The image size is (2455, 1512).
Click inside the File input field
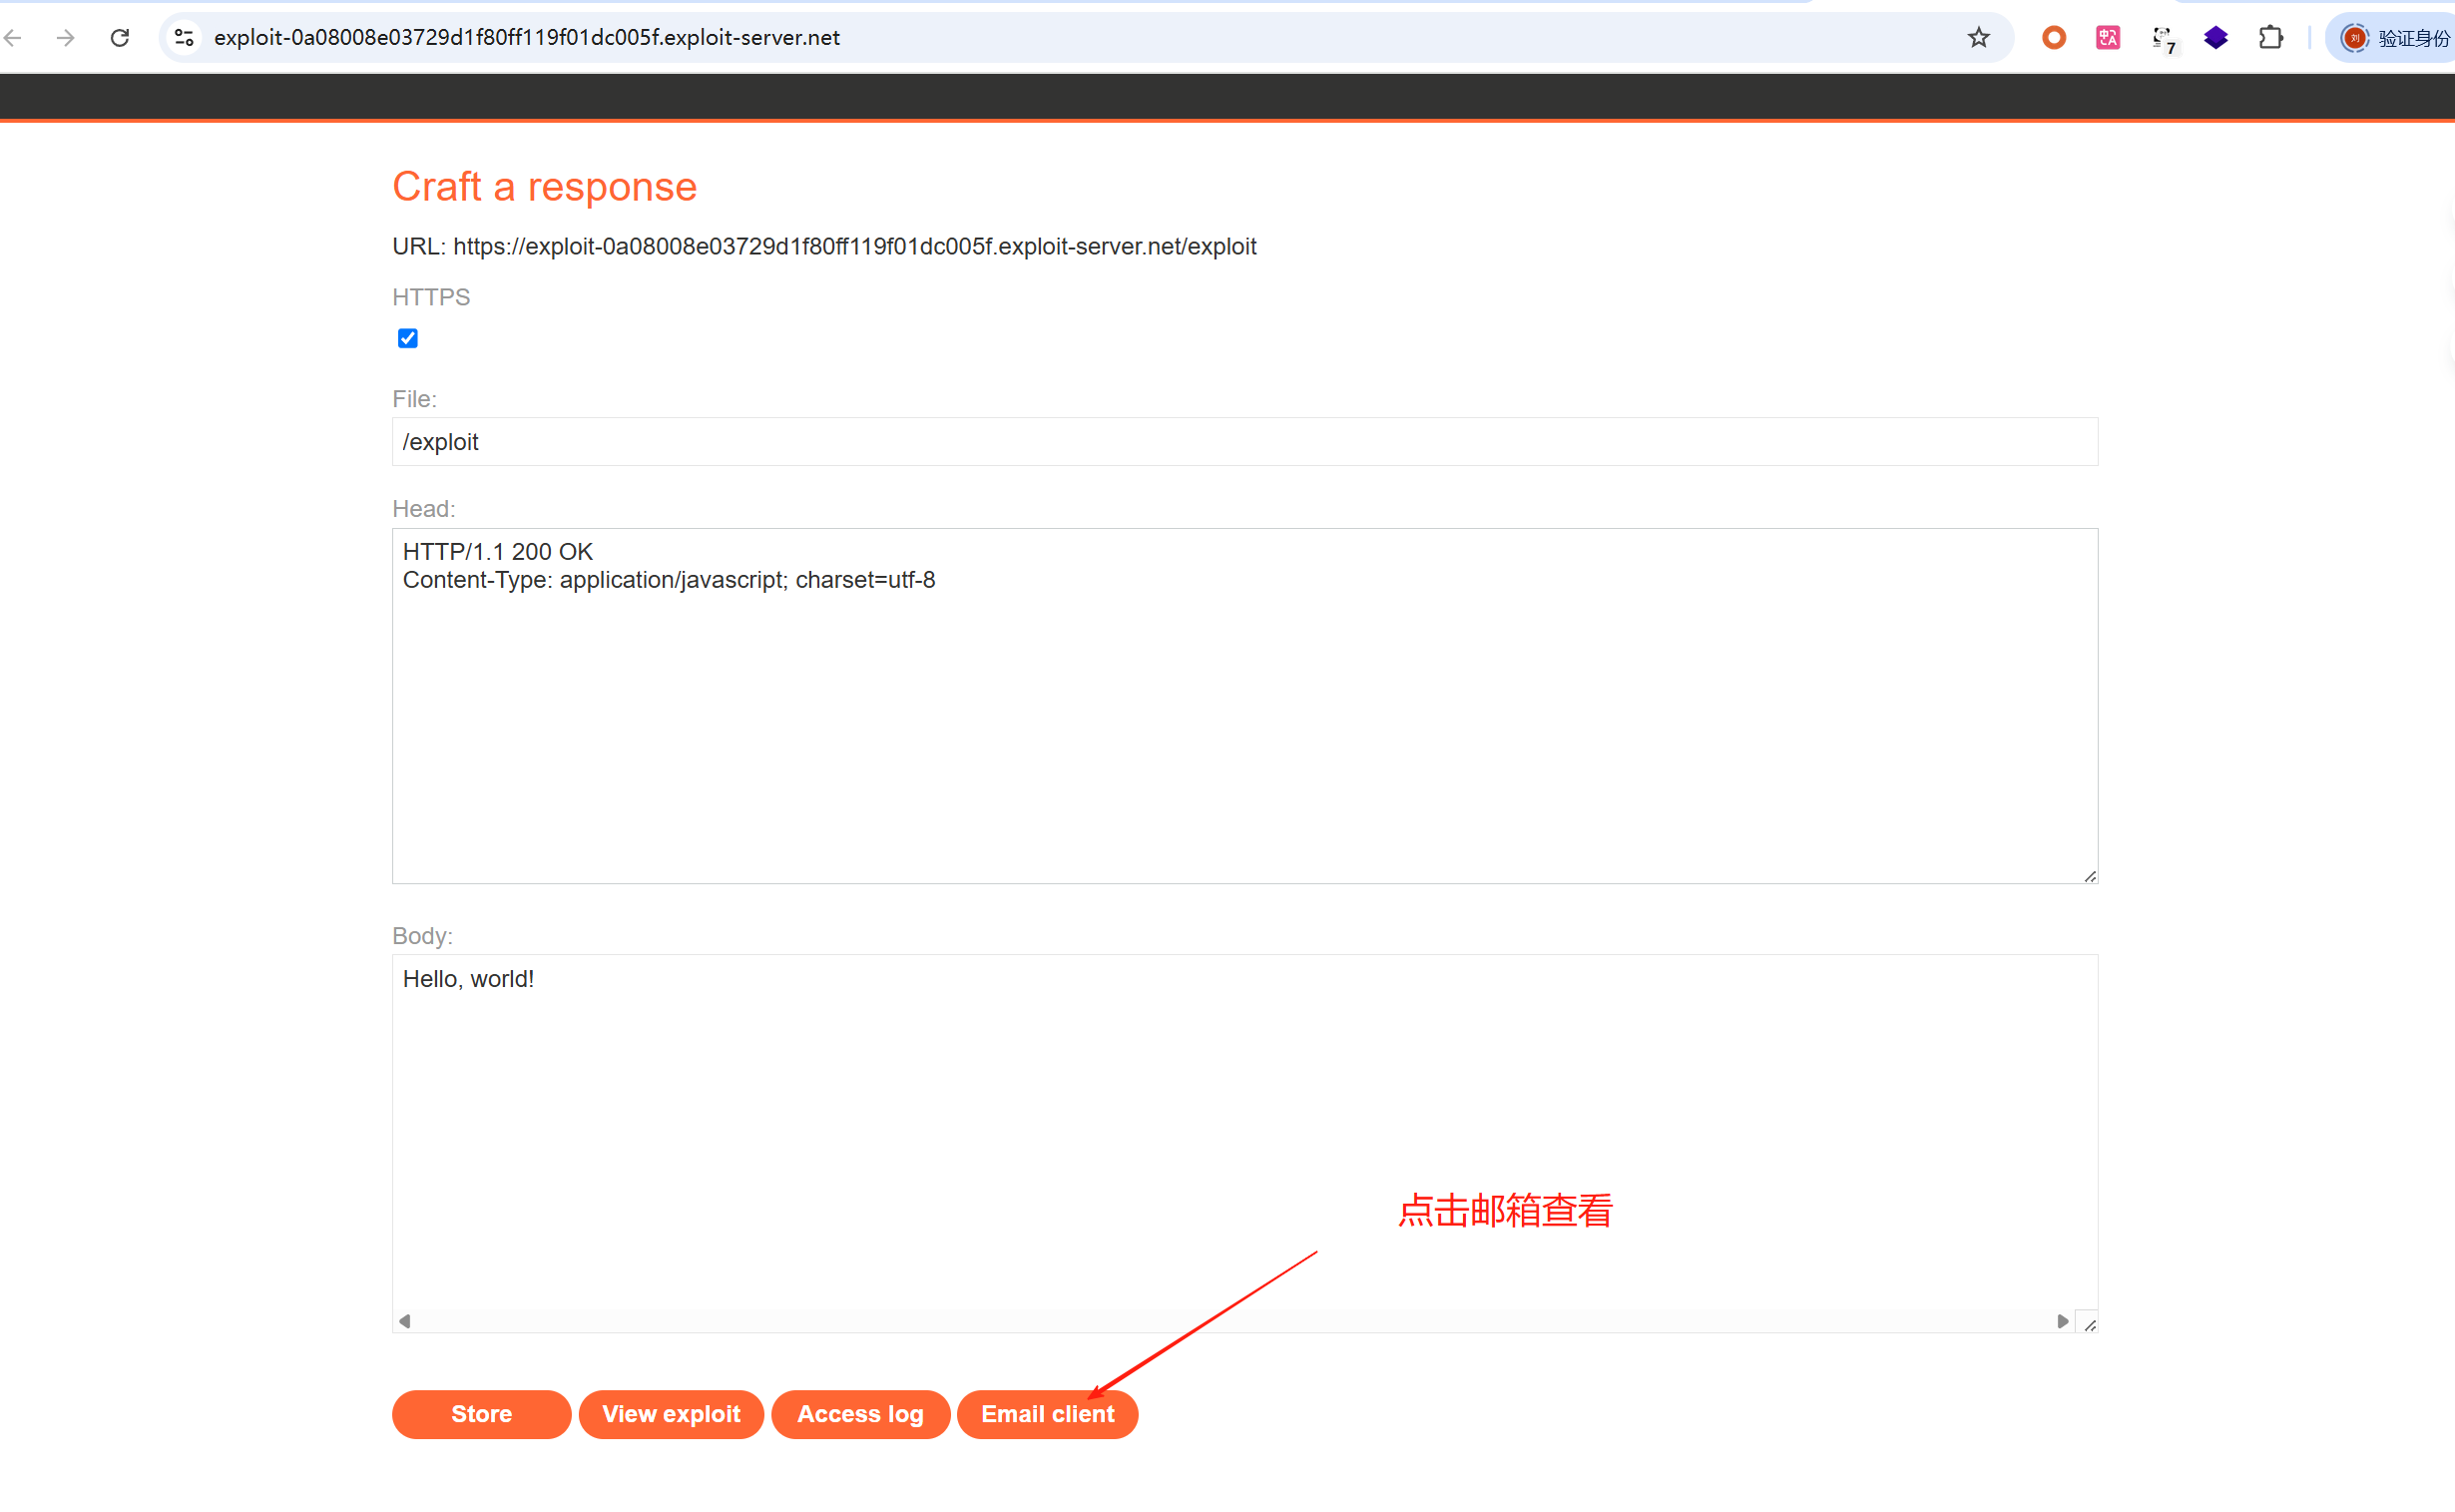pos(1244,442)
